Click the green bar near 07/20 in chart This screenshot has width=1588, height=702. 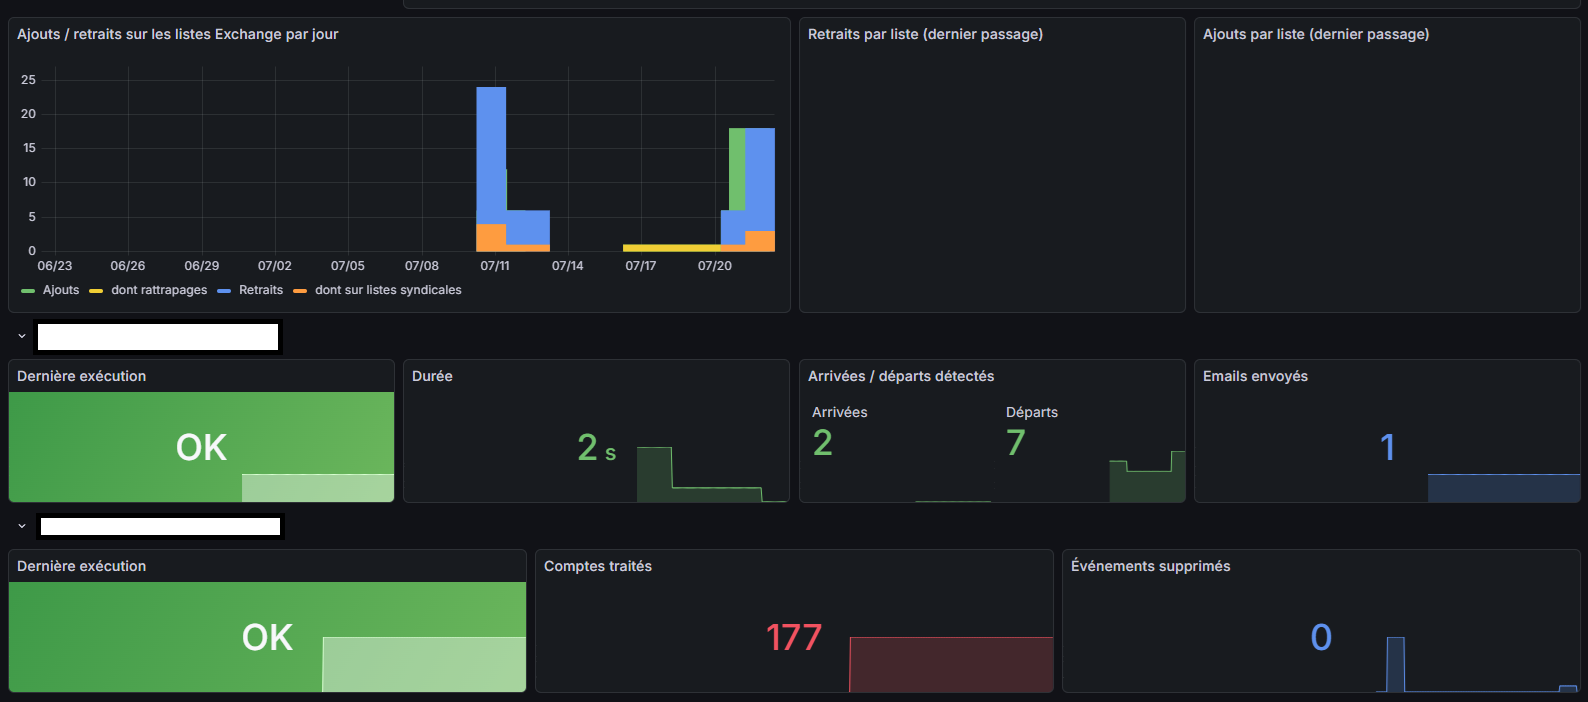coord(737,169)
